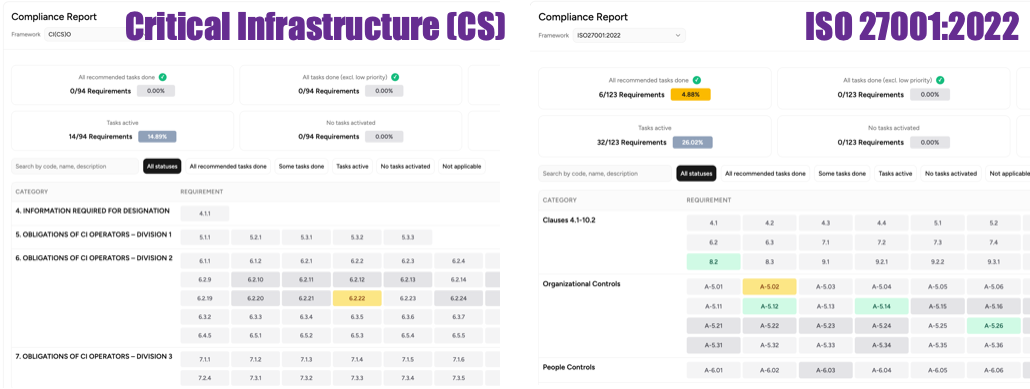Open the yellow control A-5.02
Viewport: 1030px width, 389px height.
pos(769,286)
